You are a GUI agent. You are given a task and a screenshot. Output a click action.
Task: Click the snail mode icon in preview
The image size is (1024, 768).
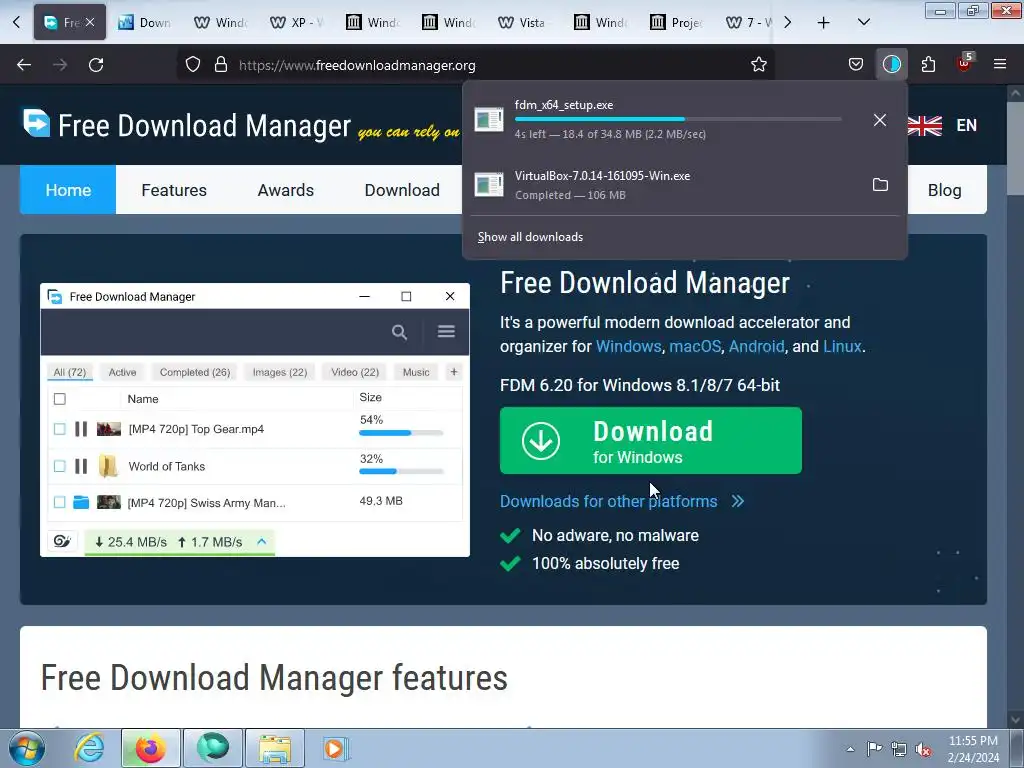coord(62,541)
